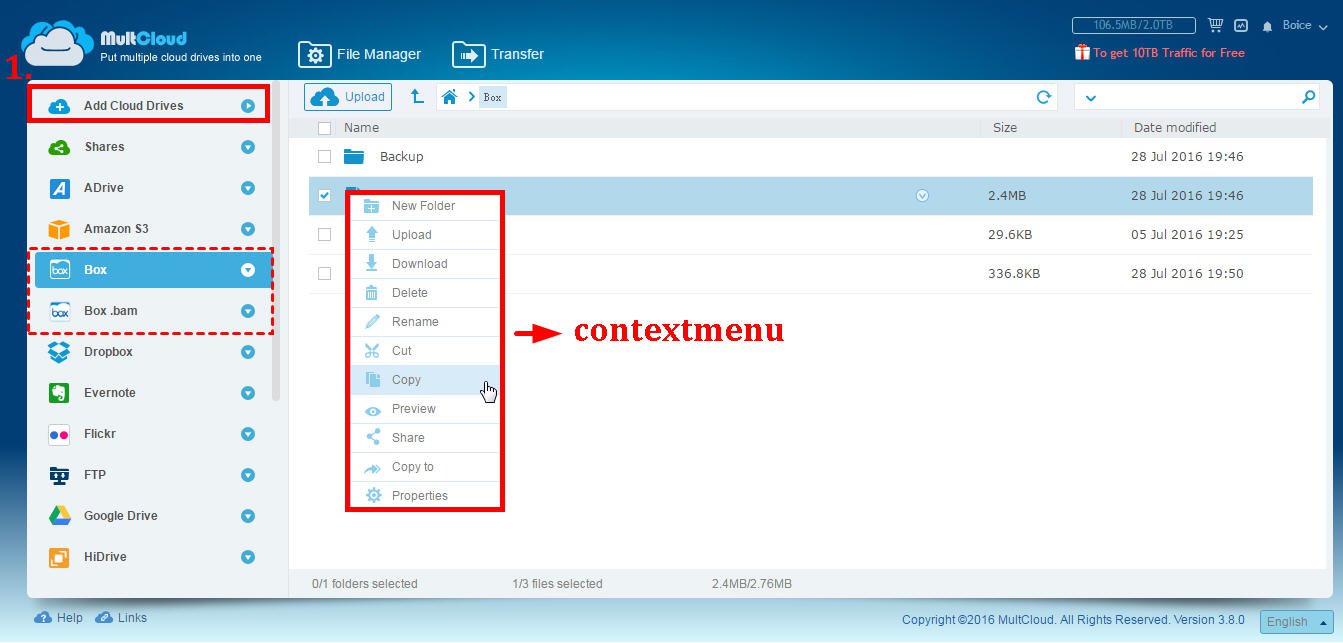Sort by Date modified column
Image resolution: width=1343 pixels, height=643 pixels.
pyautogui.click(x=1175, y=128)
